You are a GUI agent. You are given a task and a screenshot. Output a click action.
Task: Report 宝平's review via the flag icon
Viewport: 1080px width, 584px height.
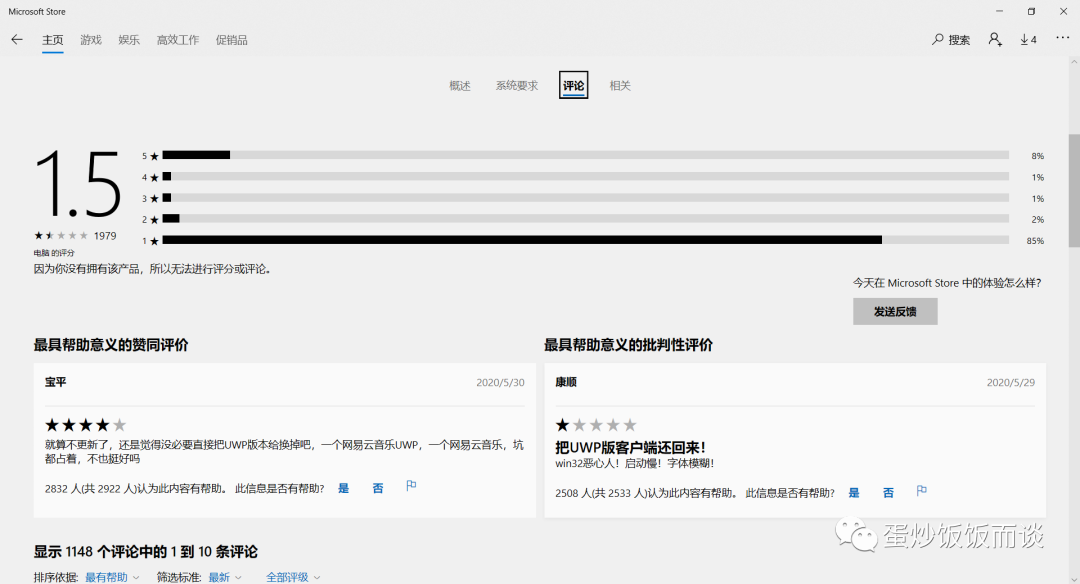(410, 487)
